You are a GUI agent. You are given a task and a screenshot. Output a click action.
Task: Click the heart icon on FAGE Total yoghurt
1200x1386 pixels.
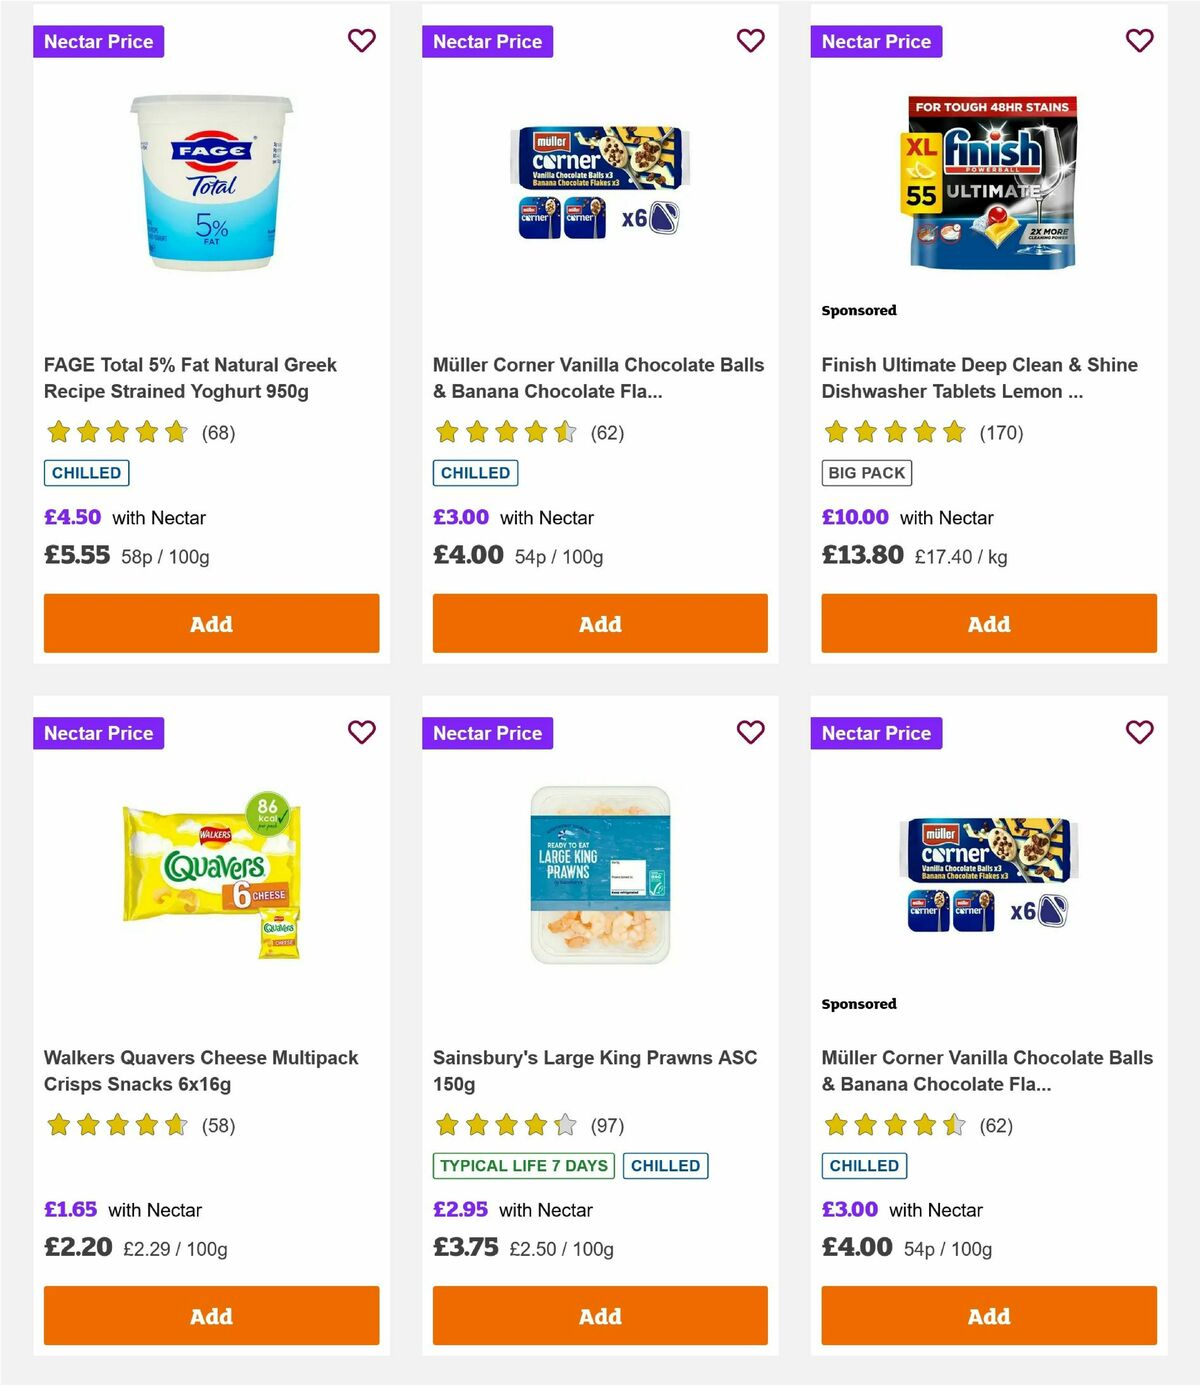pos(361,41)
